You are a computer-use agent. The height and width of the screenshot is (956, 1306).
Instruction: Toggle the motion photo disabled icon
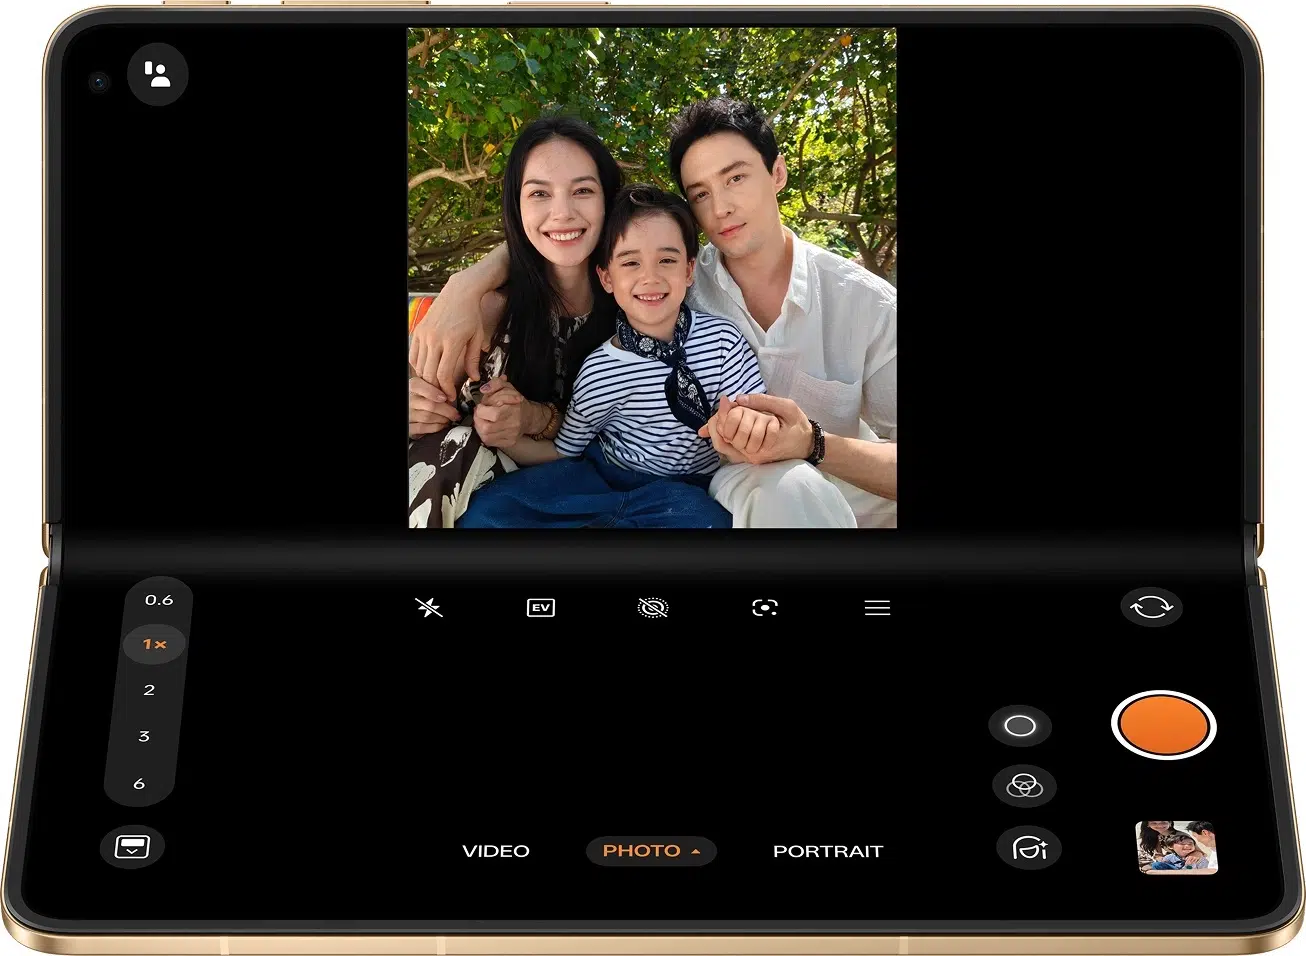pos(652,608)
